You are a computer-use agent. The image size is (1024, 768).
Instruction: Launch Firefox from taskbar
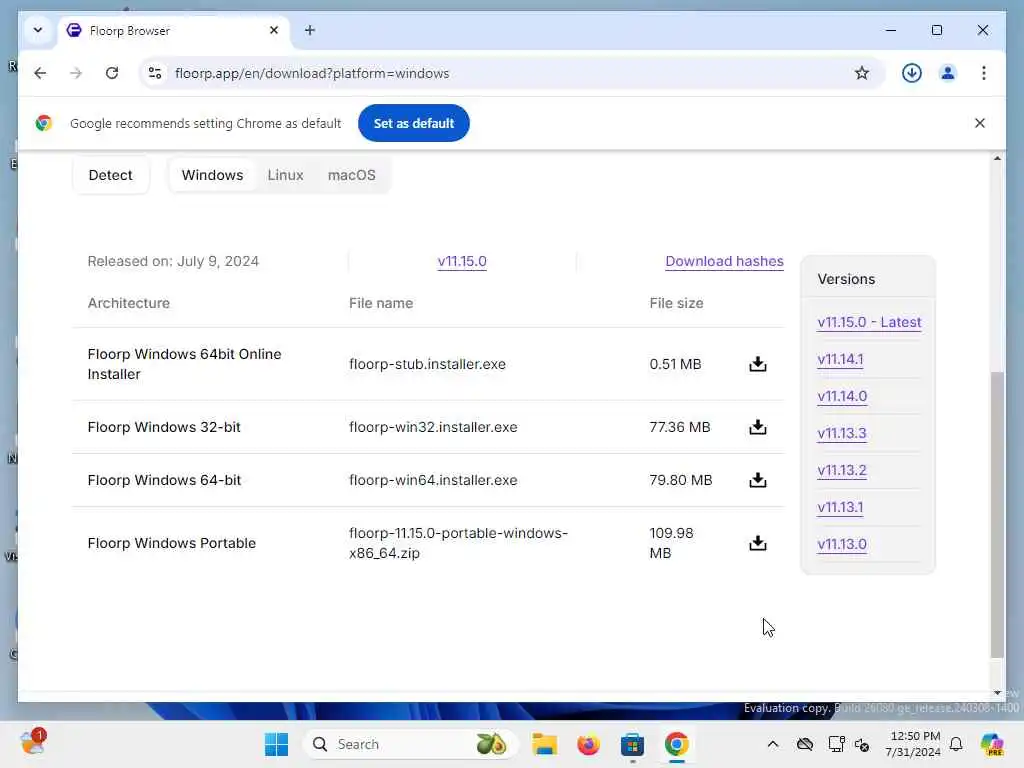tap(588, 744)
